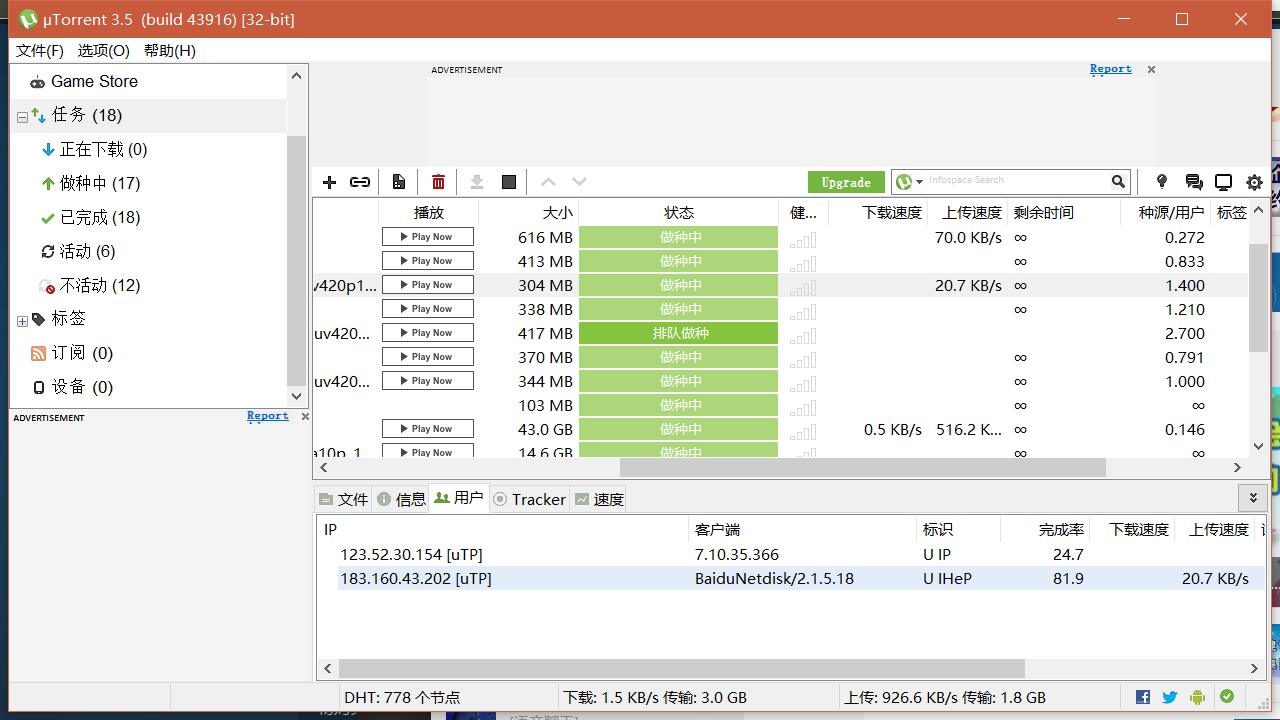Expand the 标签 tree node

(22, 321)
